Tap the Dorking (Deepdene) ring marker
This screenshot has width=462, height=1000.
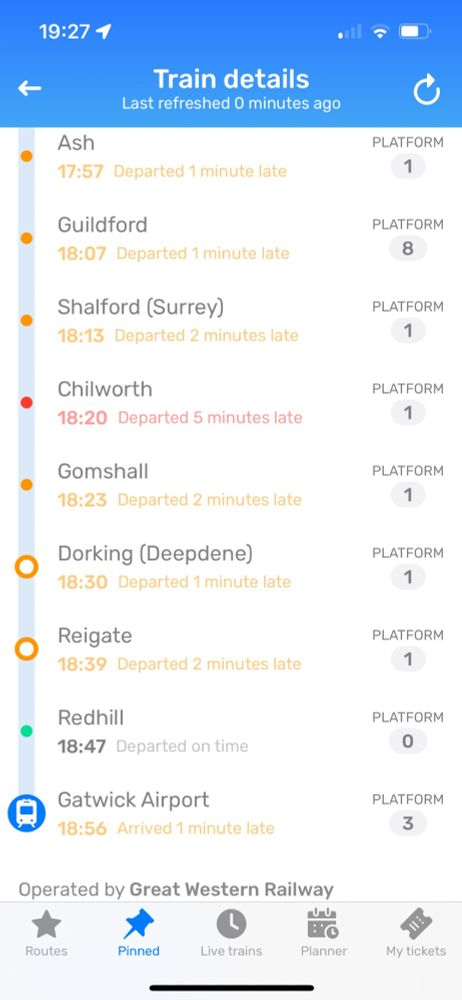26,566
